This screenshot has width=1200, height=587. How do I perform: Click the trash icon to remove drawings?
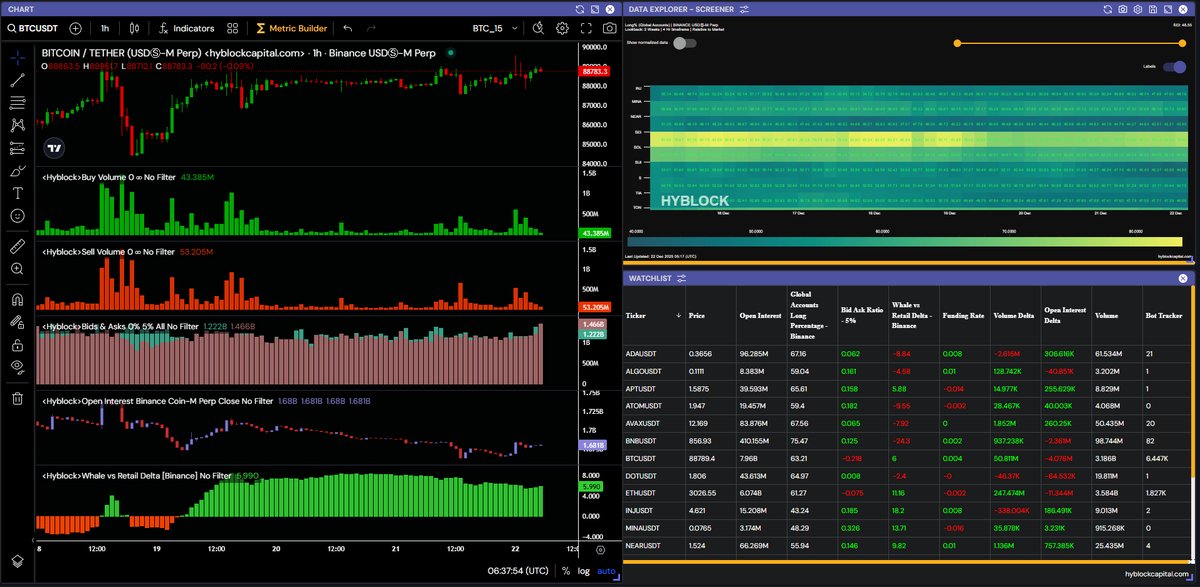tap(17, 399)
